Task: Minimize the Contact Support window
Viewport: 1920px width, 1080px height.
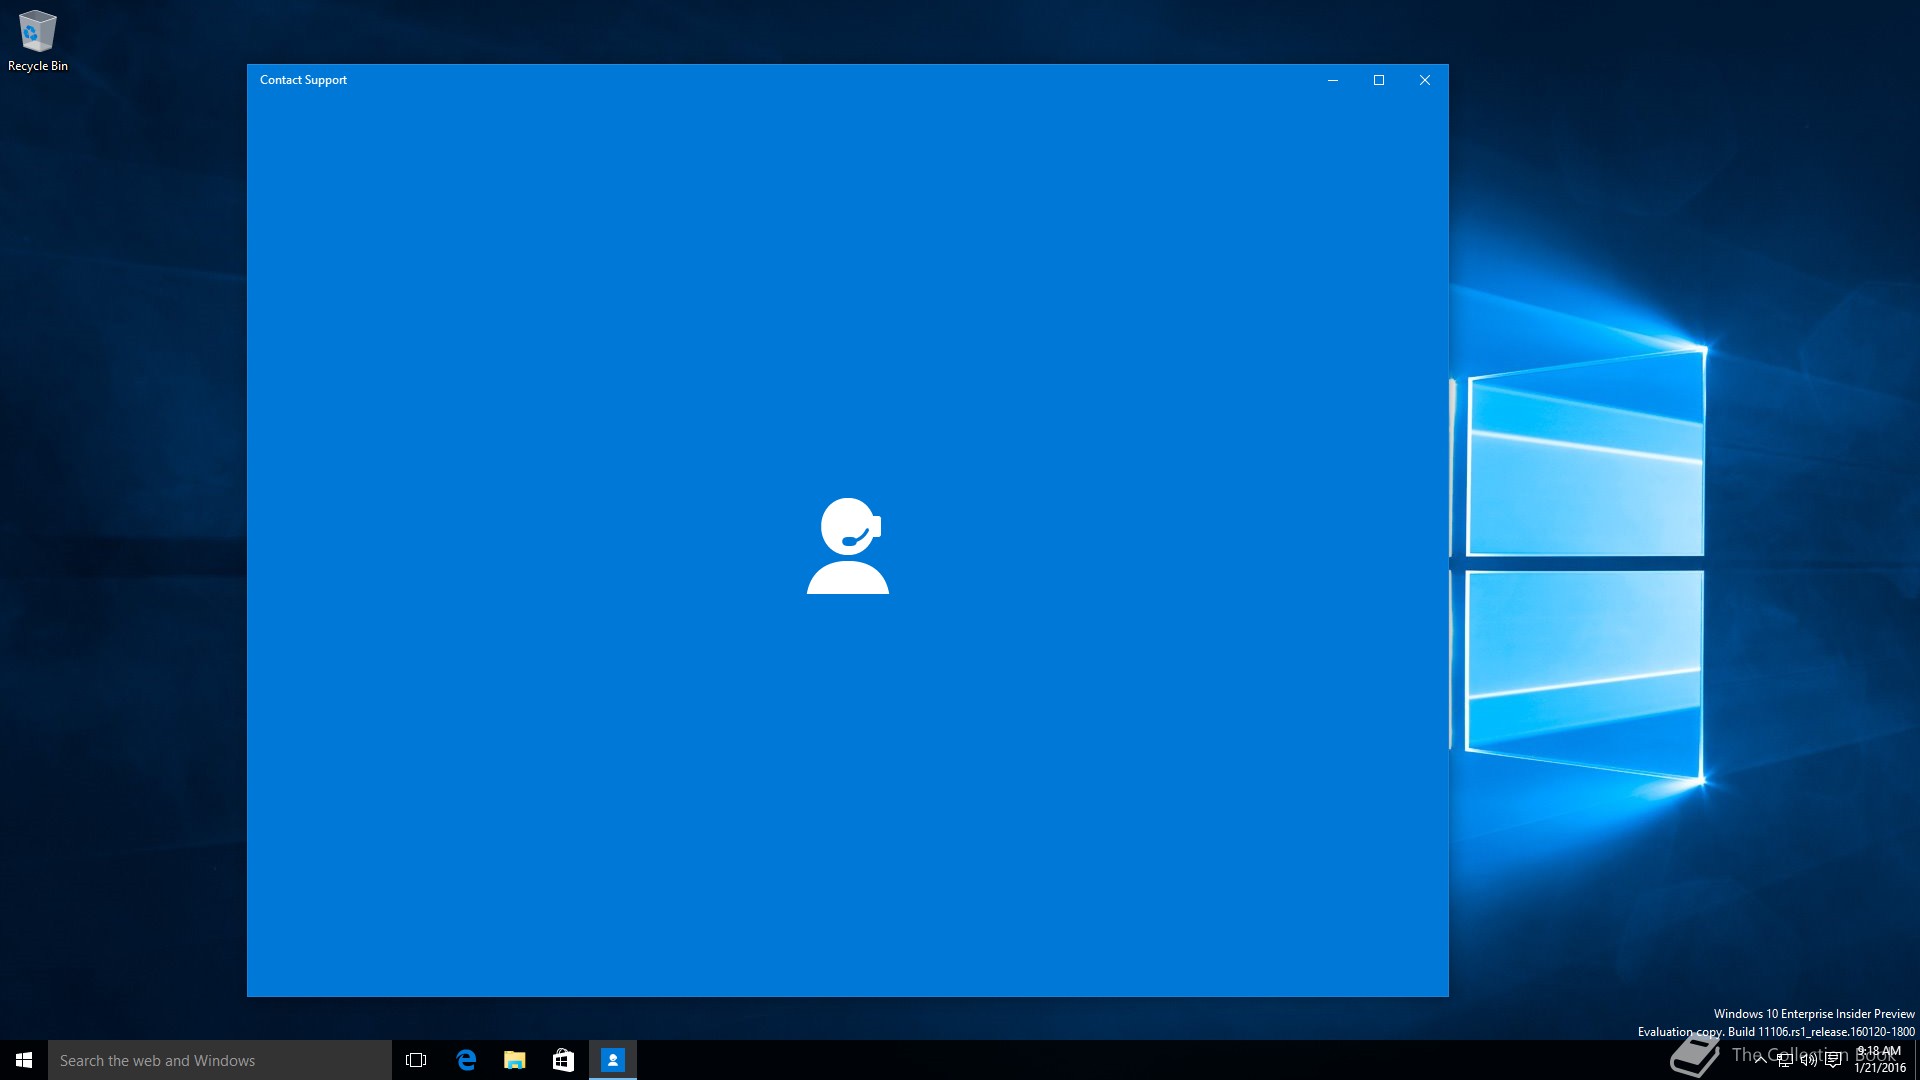Action: pyautogui.click(x=1333, y=80)
